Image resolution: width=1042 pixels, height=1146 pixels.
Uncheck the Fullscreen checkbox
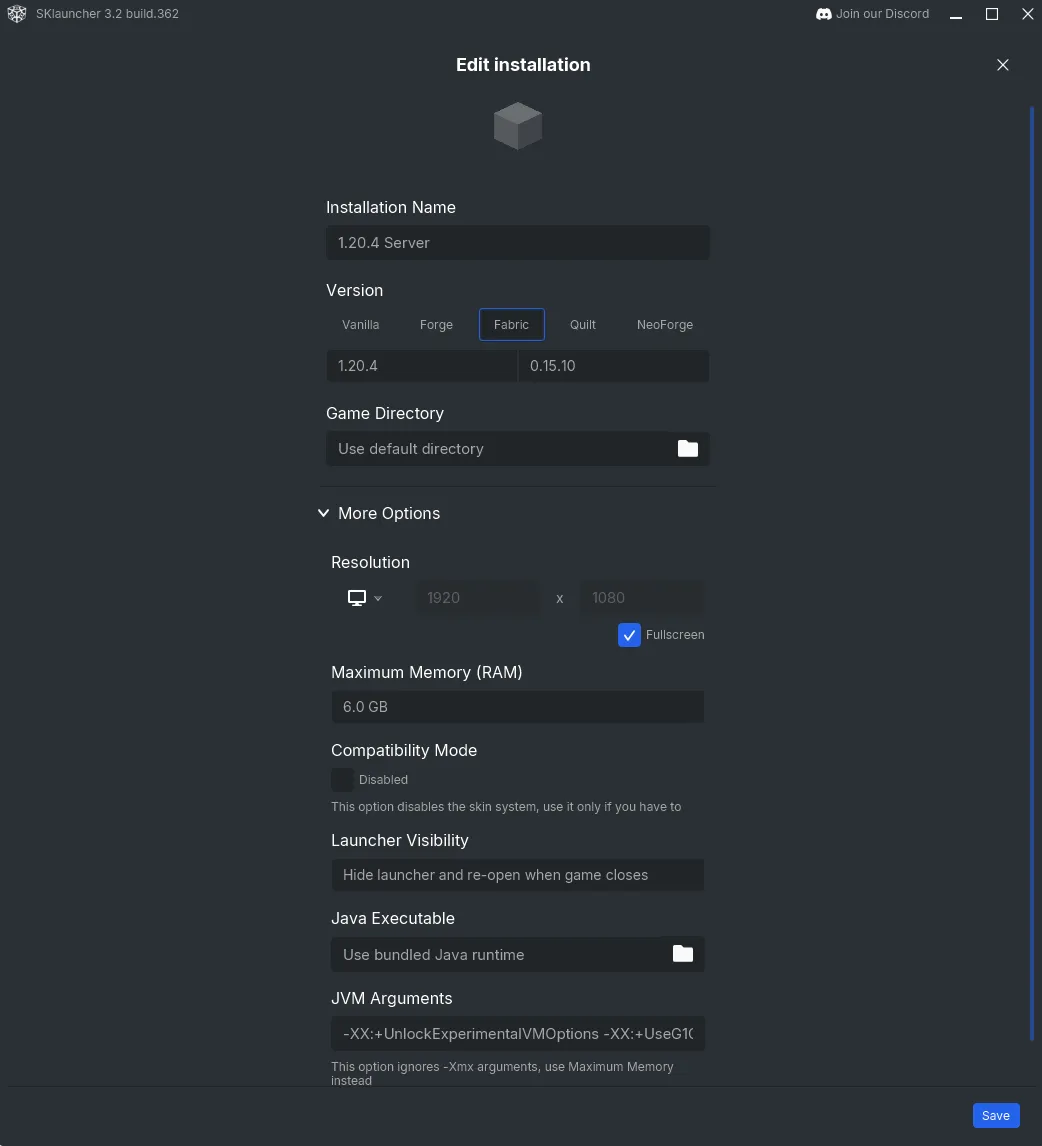629,635
